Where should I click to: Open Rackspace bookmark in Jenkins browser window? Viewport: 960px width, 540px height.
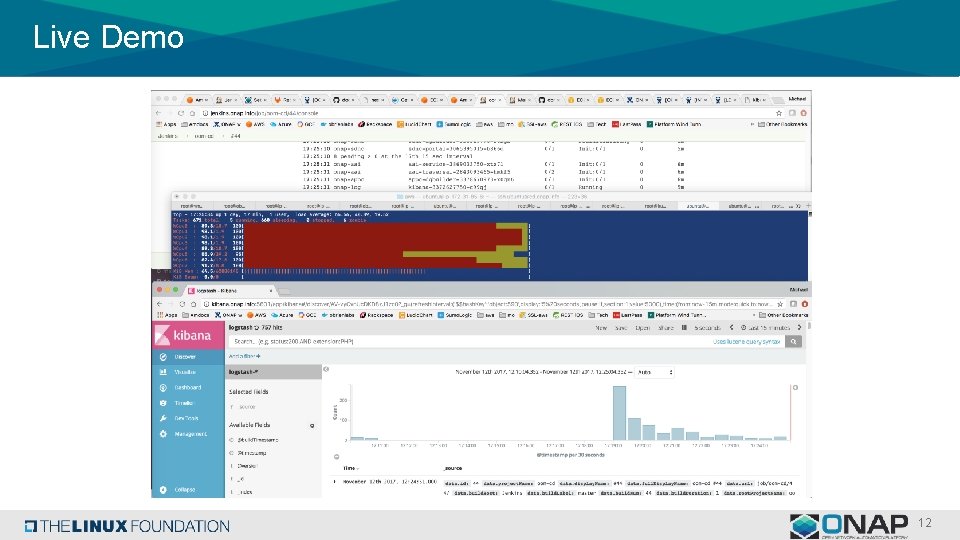[375, 124]
